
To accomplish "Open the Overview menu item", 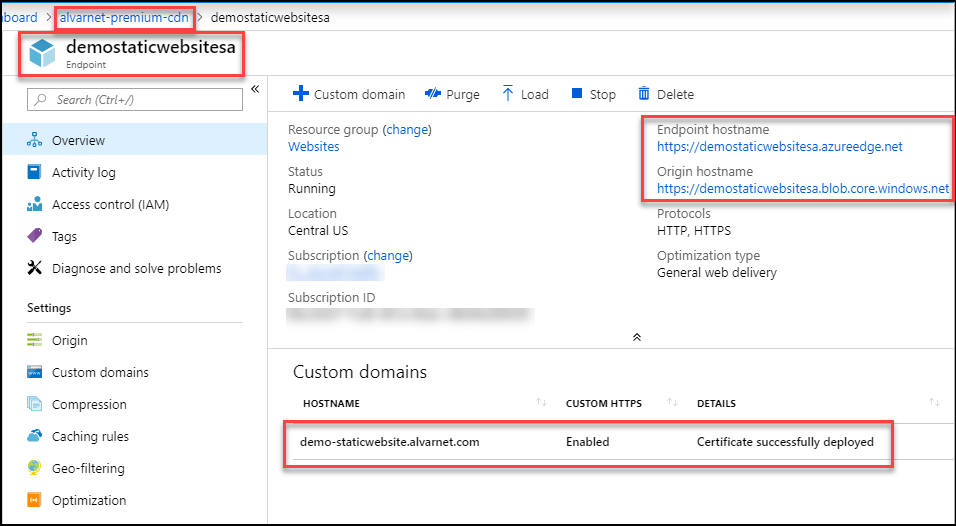I will pos(134,140).
